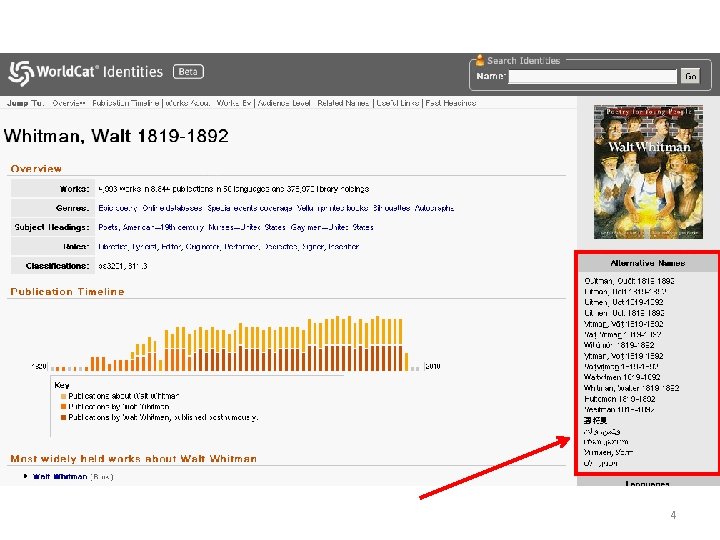This screenshot has height=540, width=720.
Task: Click the Publication Timeline section heading
Action: (67, 292)
